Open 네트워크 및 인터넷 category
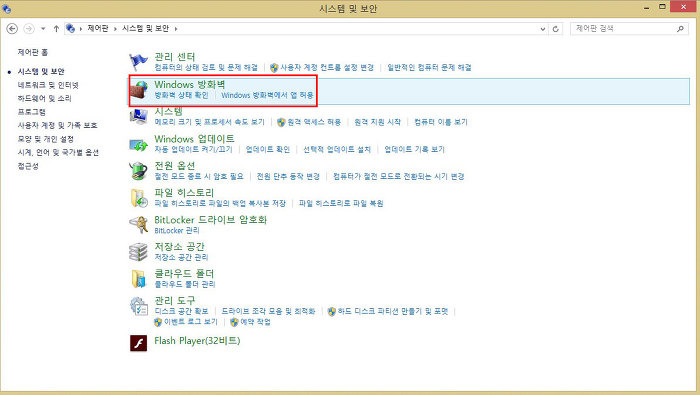 point(48,85)
